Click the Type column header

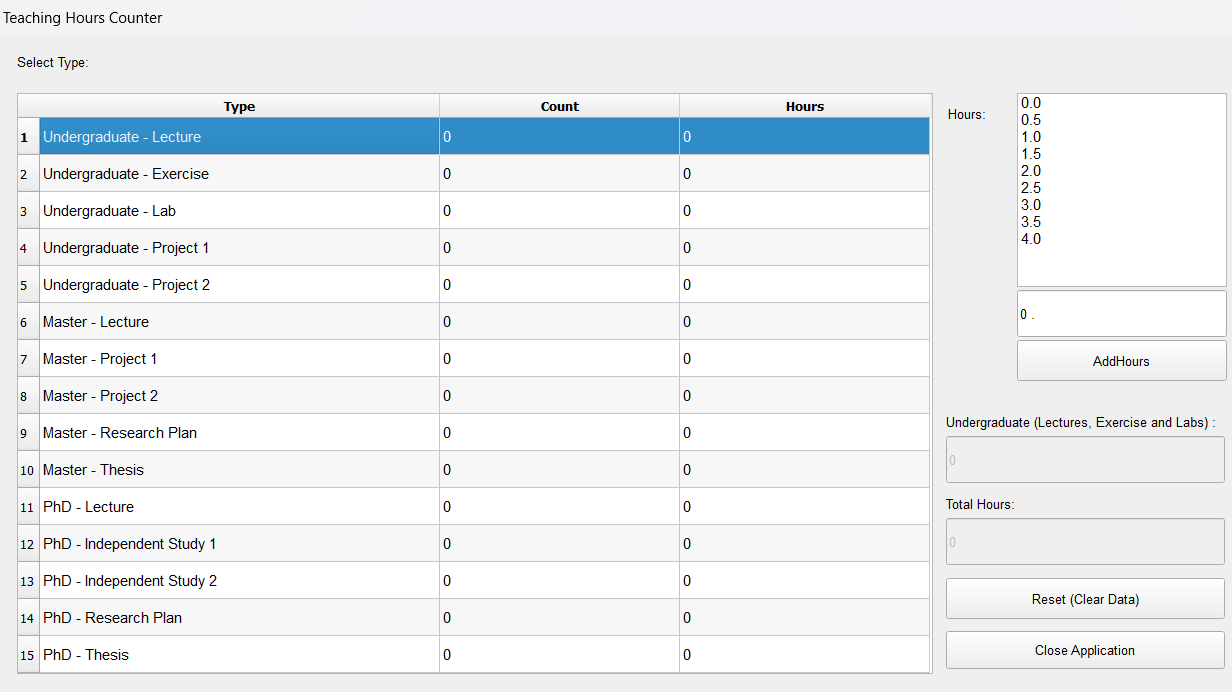(x=239, y=106)
